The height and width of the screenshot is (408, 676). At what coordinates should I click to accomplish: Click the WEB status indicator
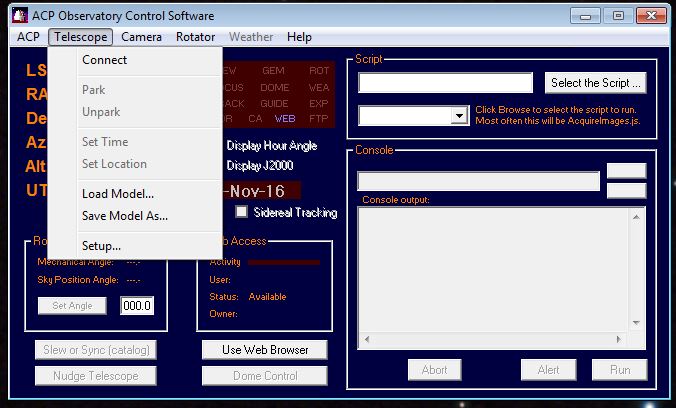tap(285, 118)
